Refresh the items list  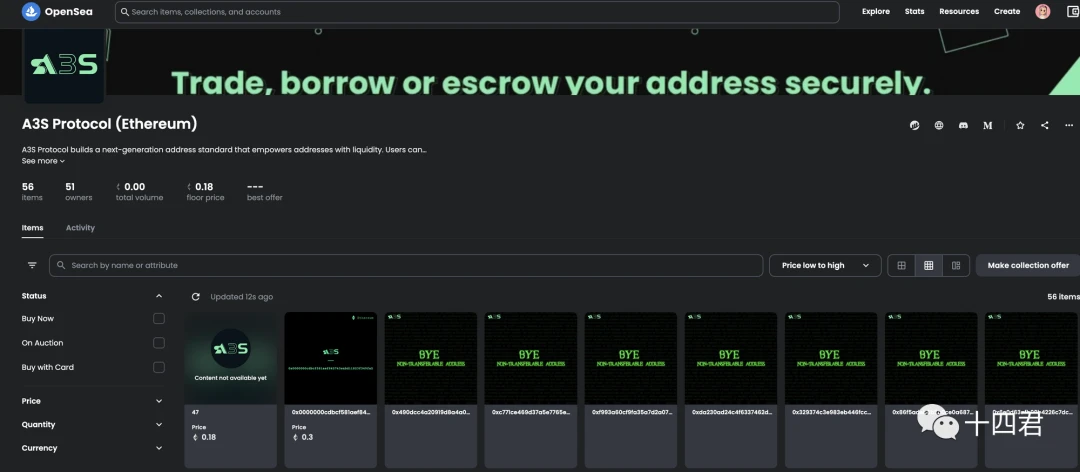pos(196,297)
